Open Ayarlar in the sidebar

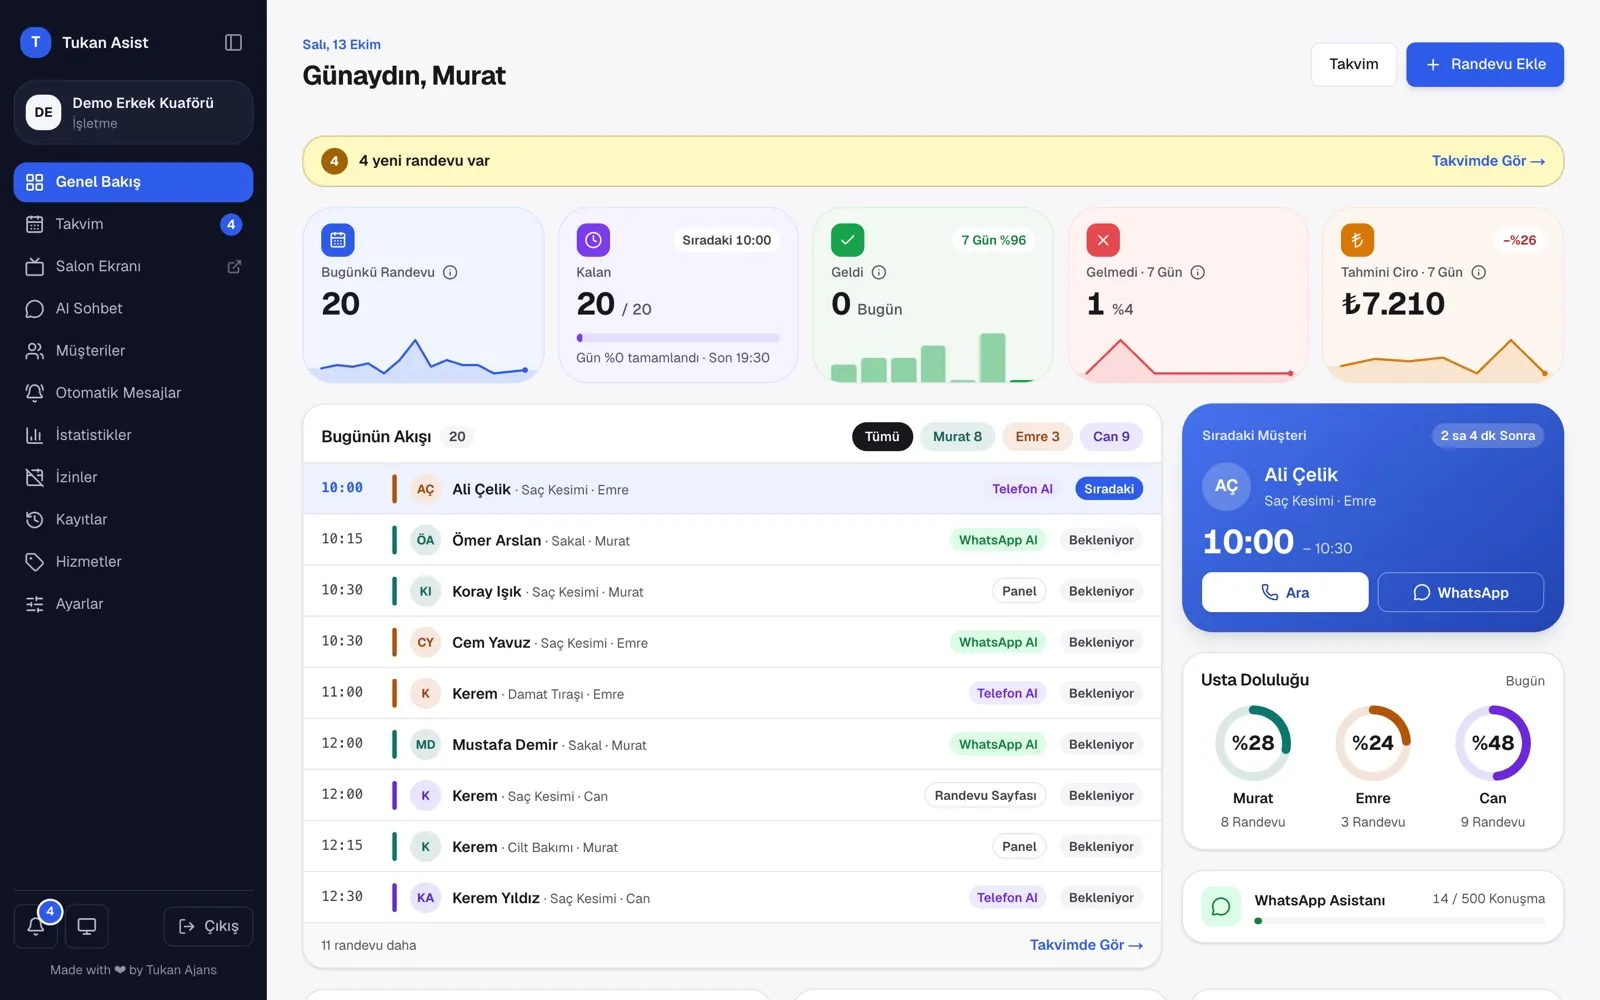pyautogui.click(x=133, y=604)
